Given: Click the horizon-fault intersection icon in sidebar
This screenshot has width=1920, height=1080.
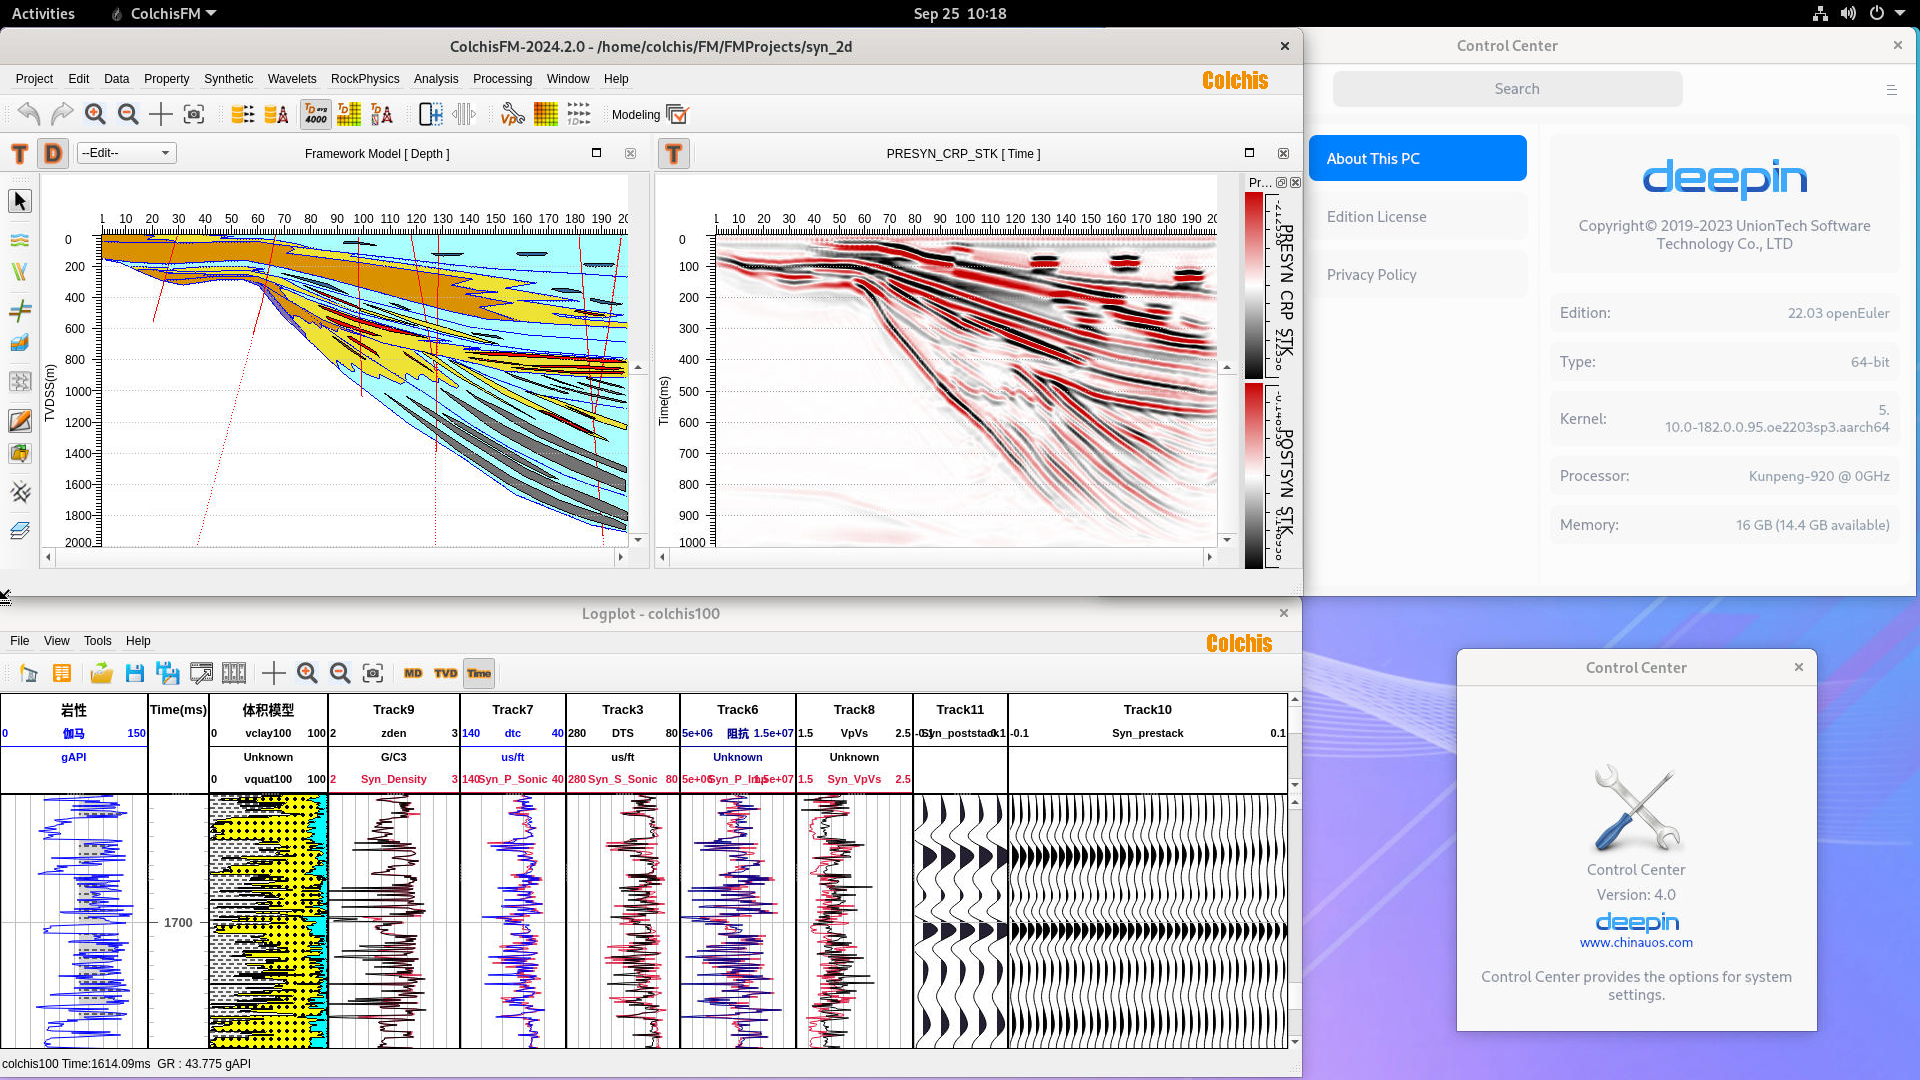Looking at the screenshot, I should point(20,310).
